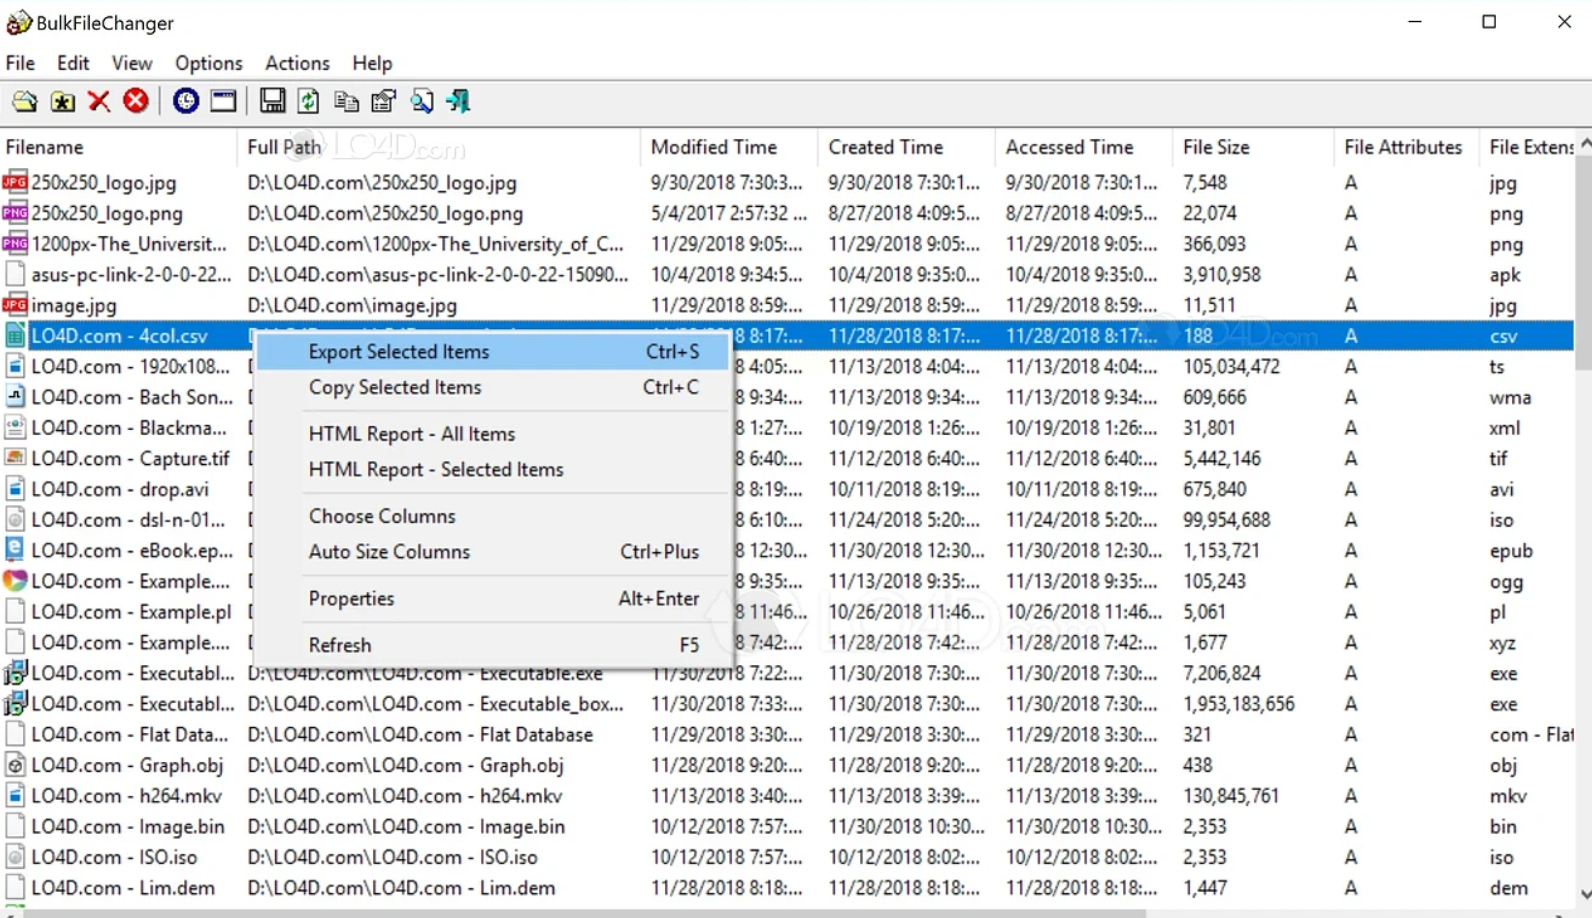The image size is (1592, 918).
Task: Click the red X Remove Selected icon
Action: (99, 101)
